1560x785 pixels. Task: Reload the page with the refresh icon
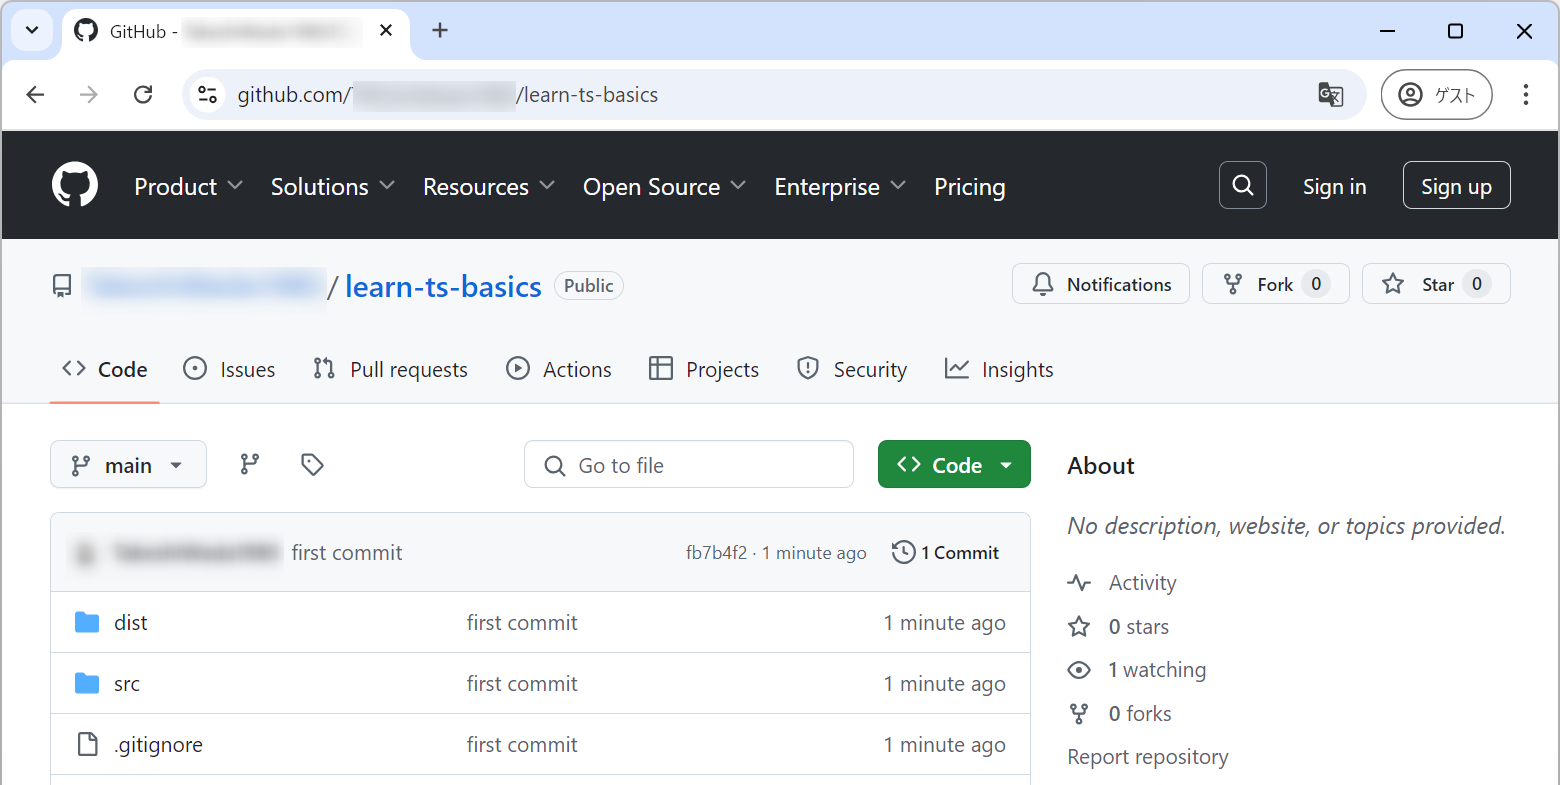point(143,95)
